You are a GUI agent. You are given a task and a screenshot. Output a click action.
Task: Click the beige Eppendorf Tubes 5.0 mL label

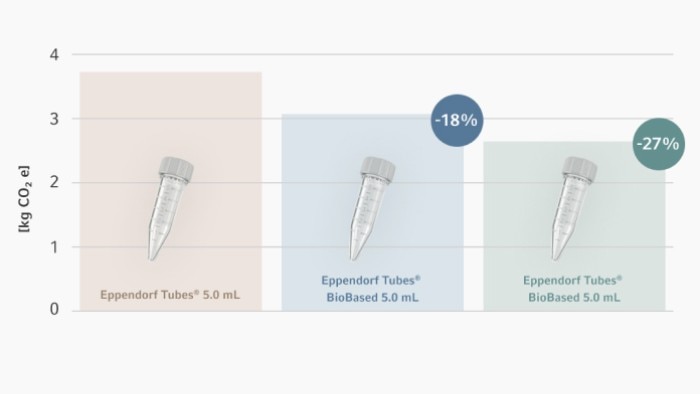coord(170,295)
